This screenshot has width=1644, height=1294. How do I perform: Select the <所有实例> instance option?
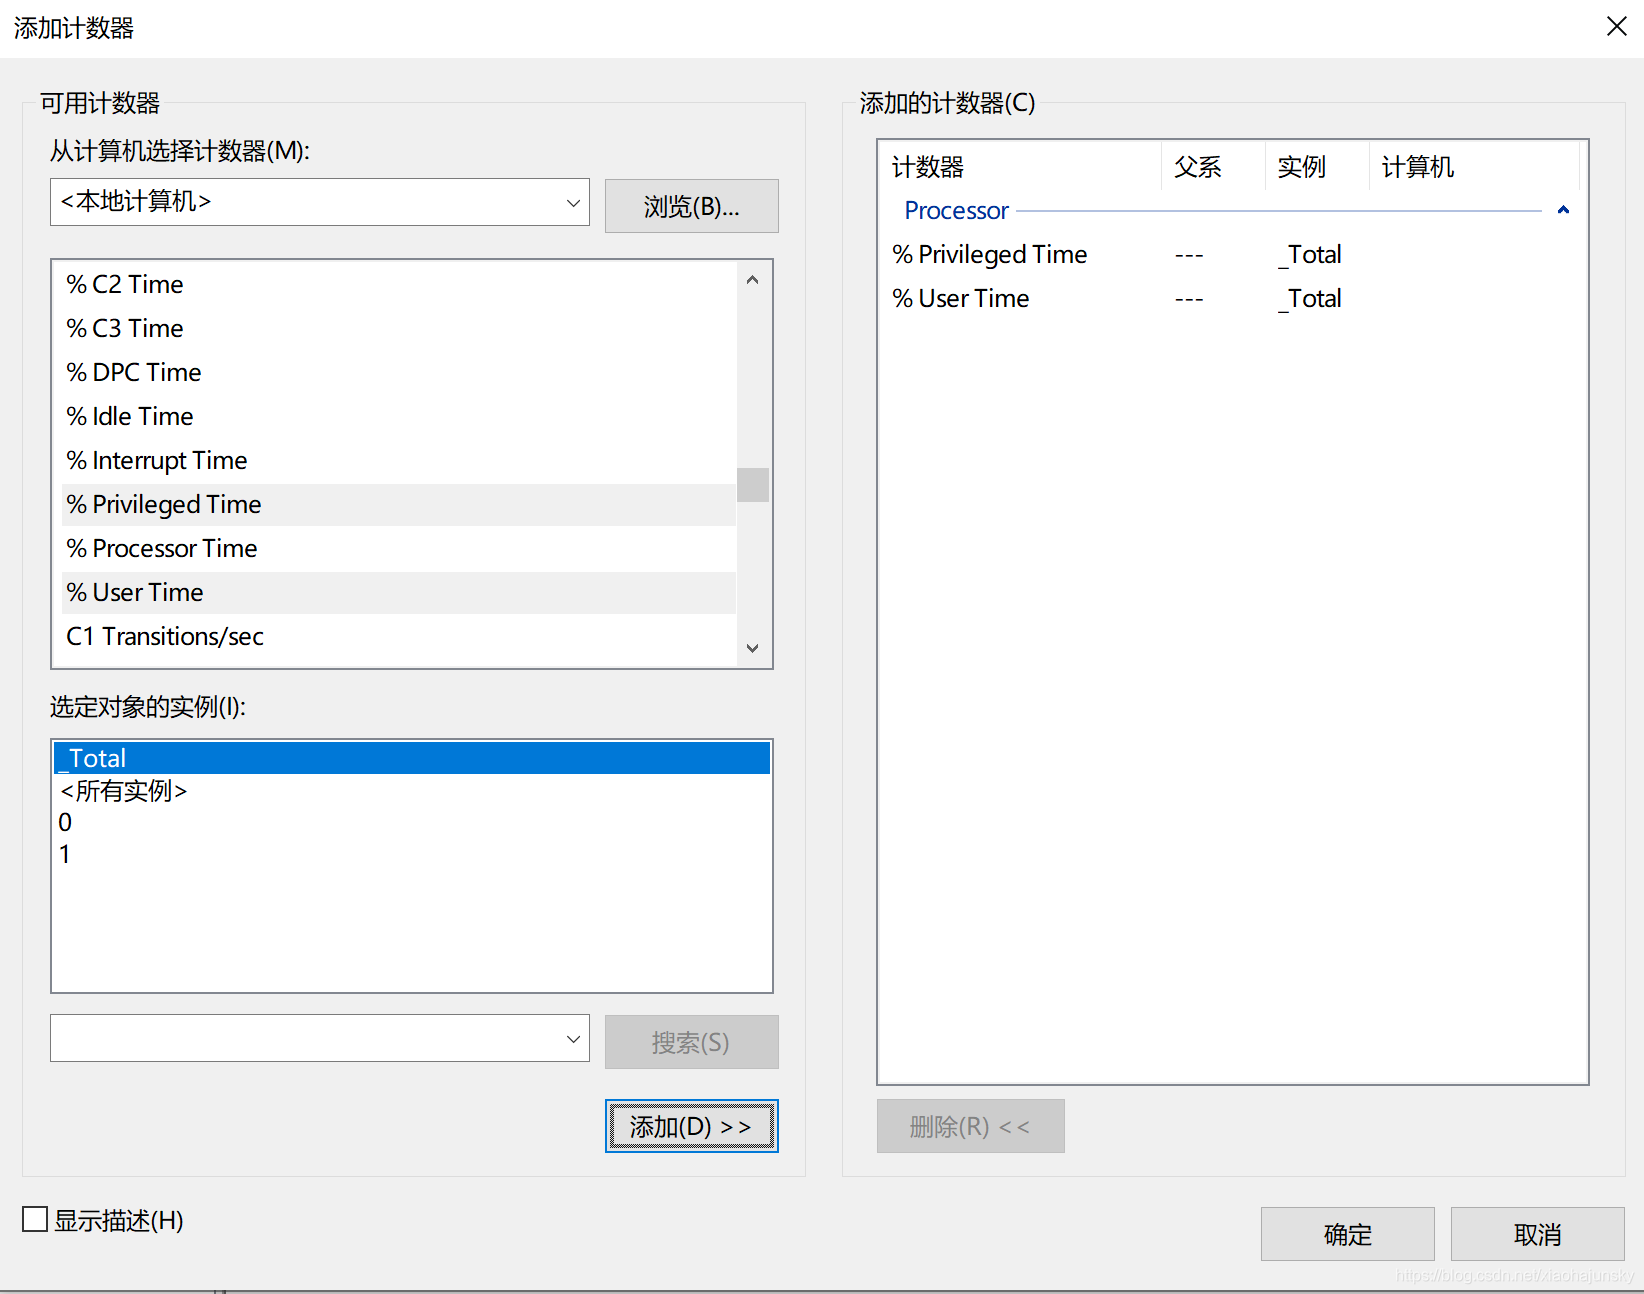[123, 791]
